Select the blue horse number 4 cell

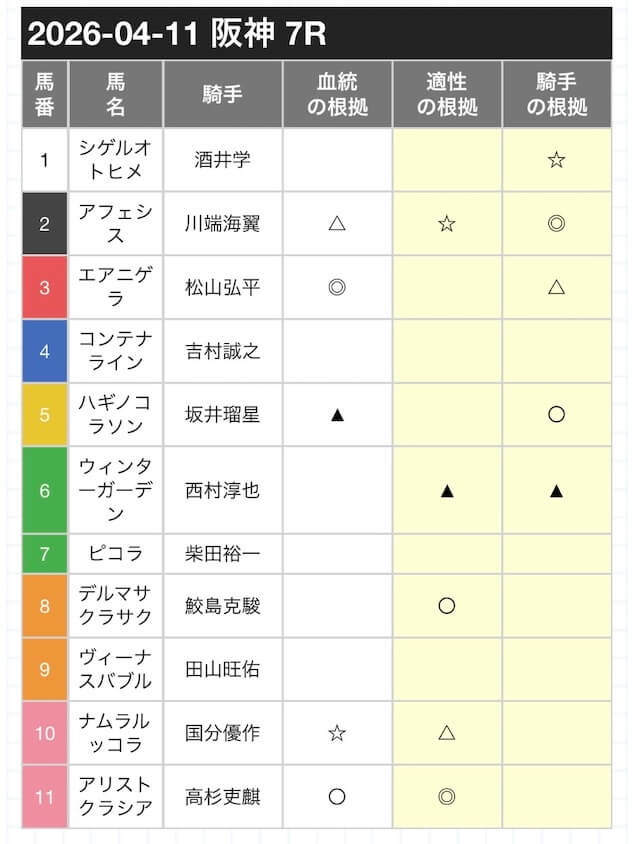[45, 351]
